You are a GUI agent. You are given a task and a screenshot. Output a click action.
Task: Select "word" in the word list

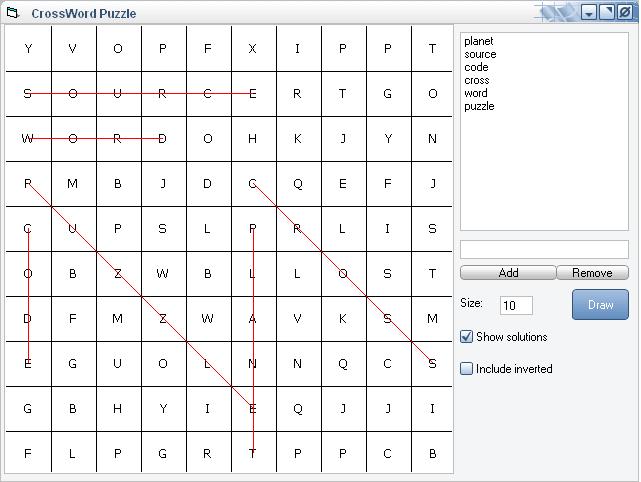pyautogui.click(x=476, y=93)
